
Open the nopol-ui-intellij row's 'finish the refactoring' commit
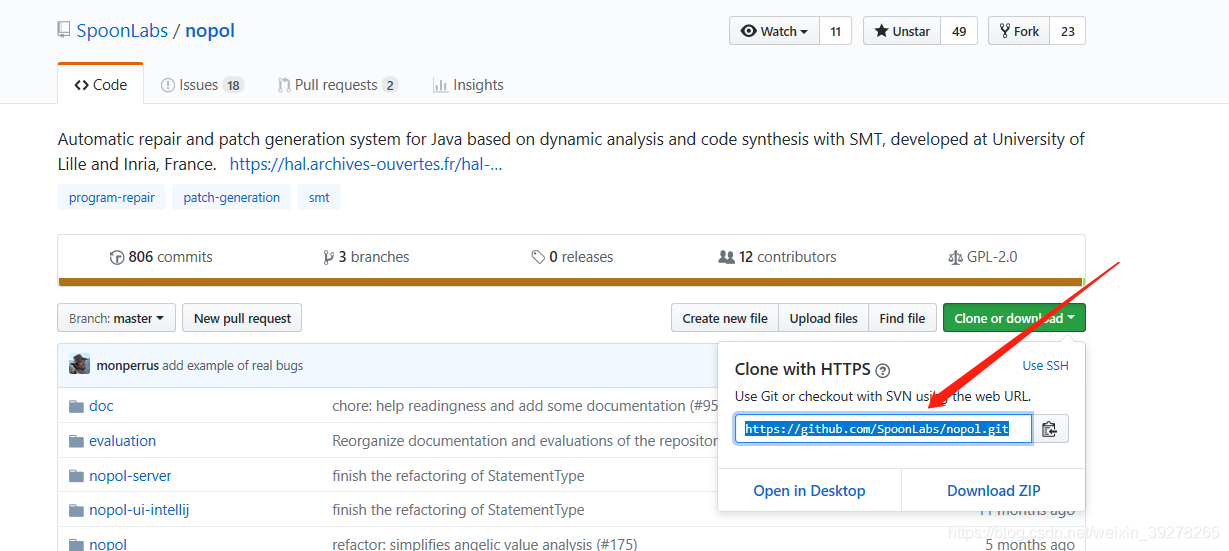(458, 510)
